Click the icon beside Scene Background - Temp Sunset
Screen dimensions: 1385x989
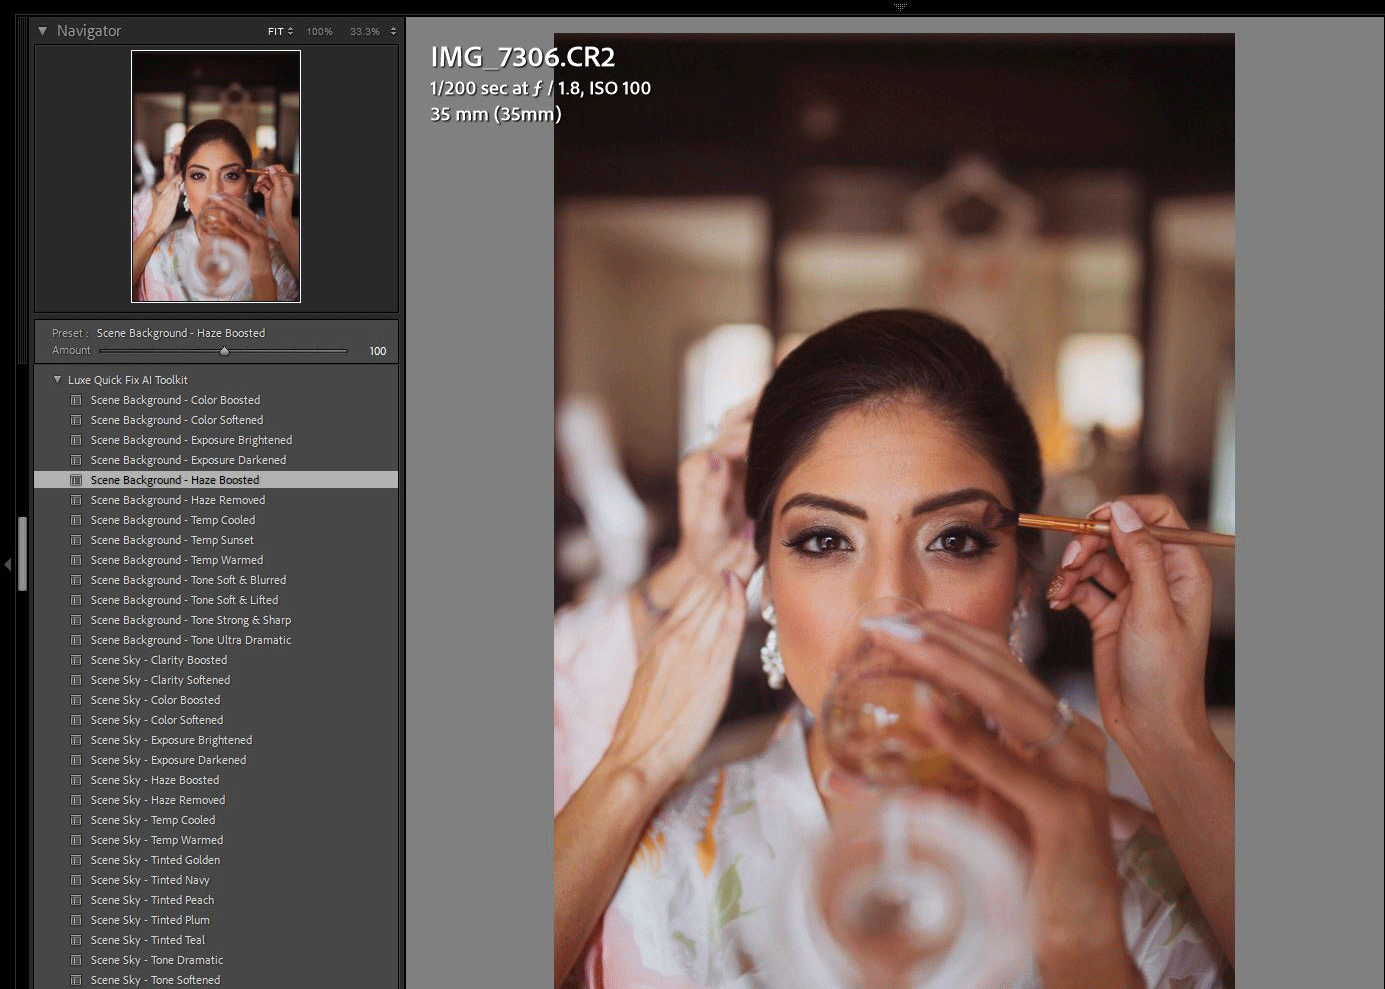(76, 540)
